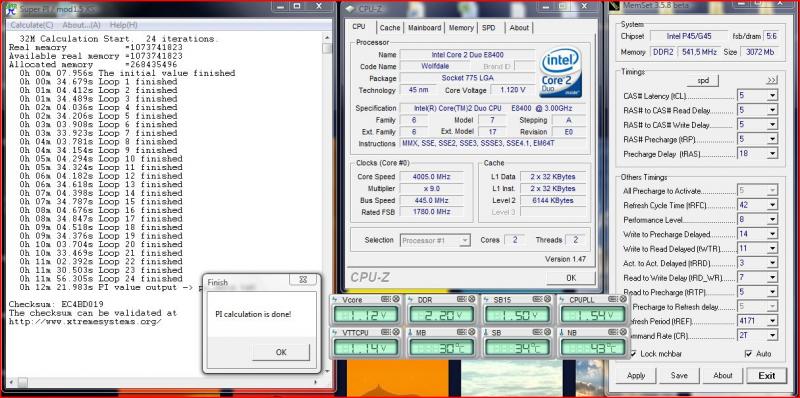This screenshot has width=800, height=398.
Task: Click the lightning icon on Vcore widget
Action: coord(336,300)
